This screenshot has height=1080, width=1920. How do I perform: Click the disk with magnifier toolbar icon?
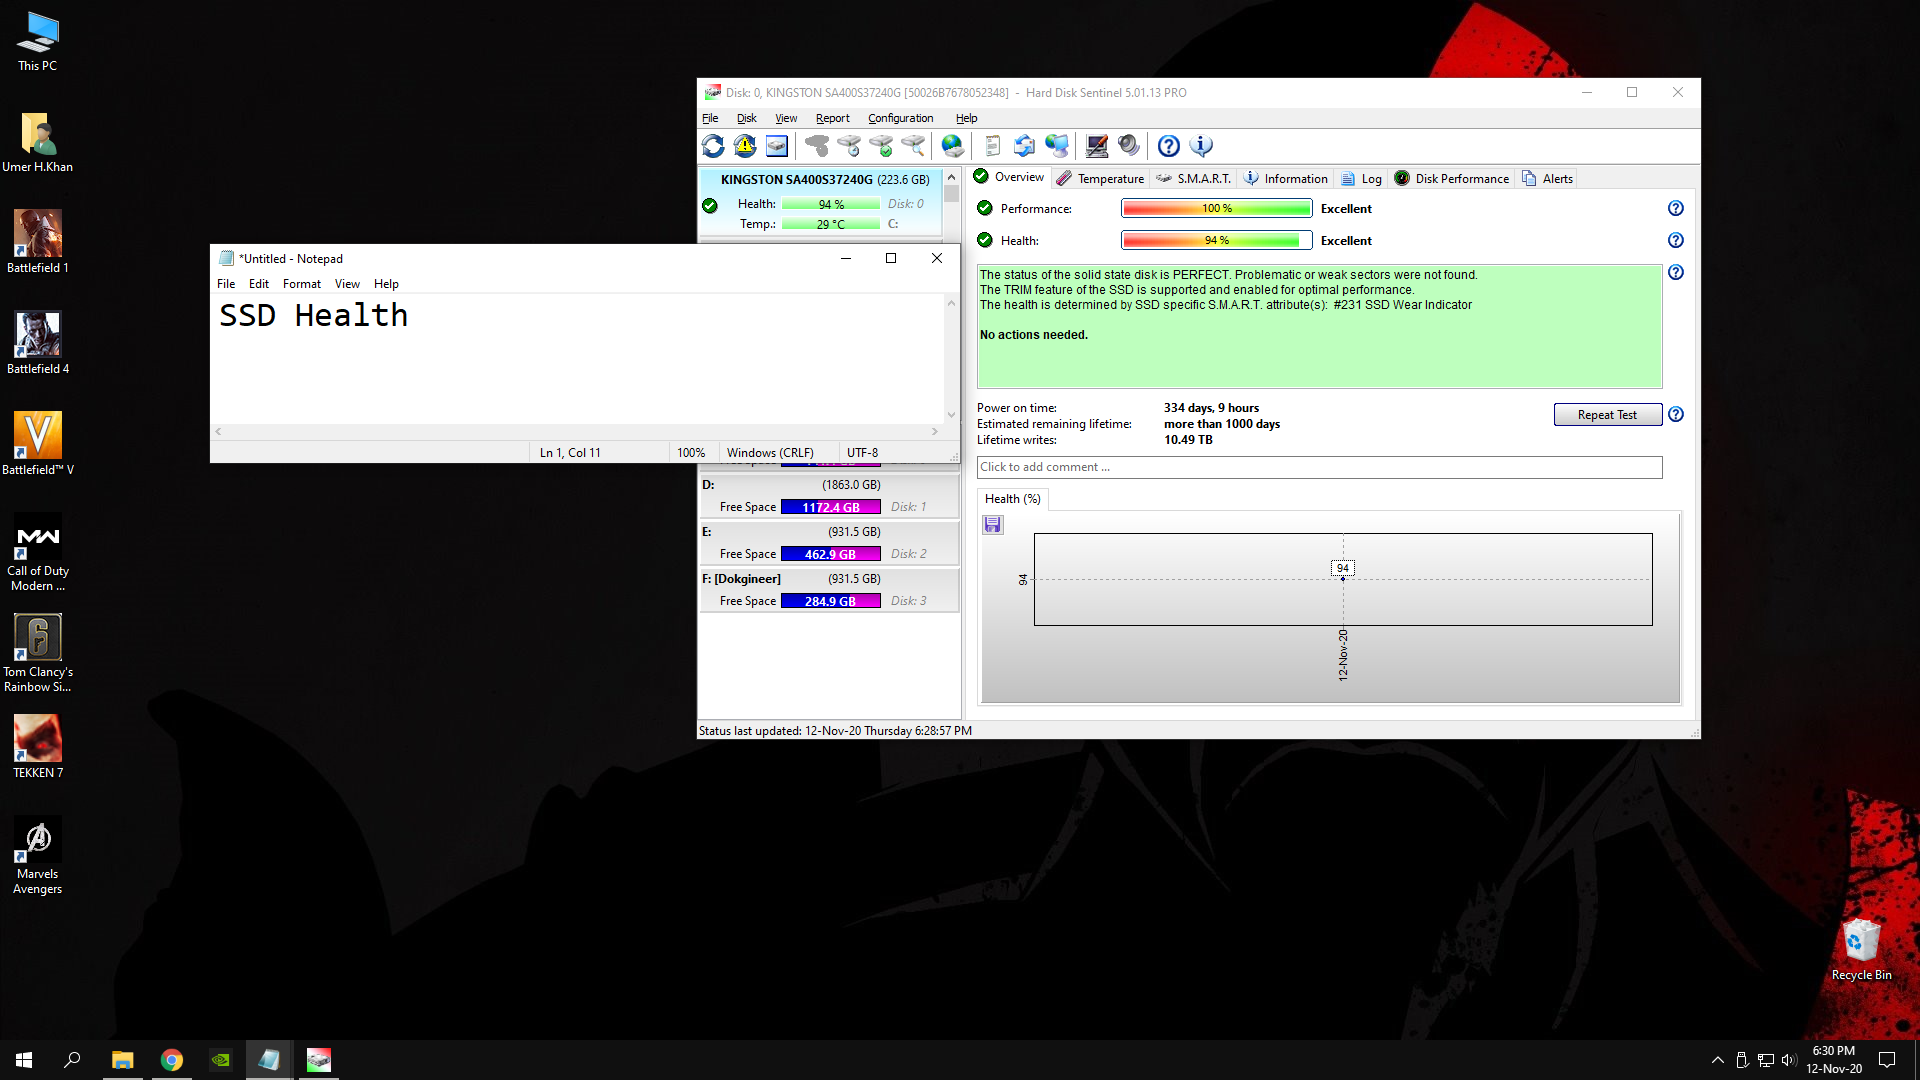913,146
